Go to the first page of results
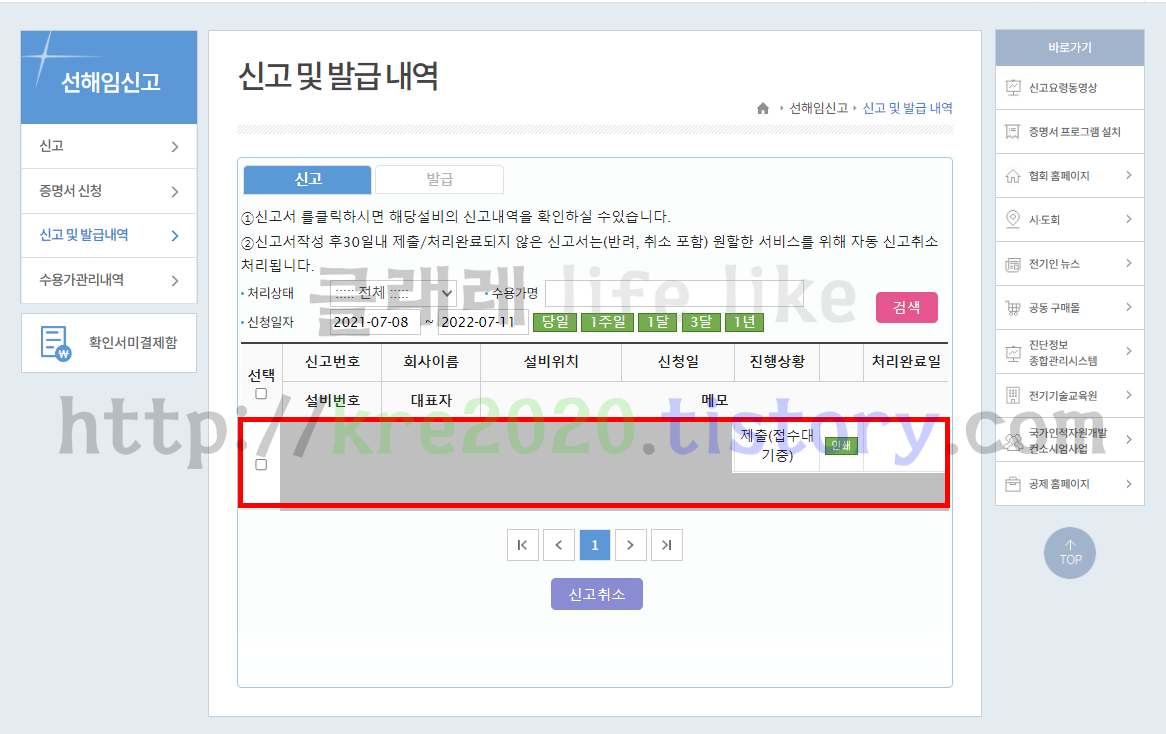The image size is (1166, 734). click(x=523, y=545)
